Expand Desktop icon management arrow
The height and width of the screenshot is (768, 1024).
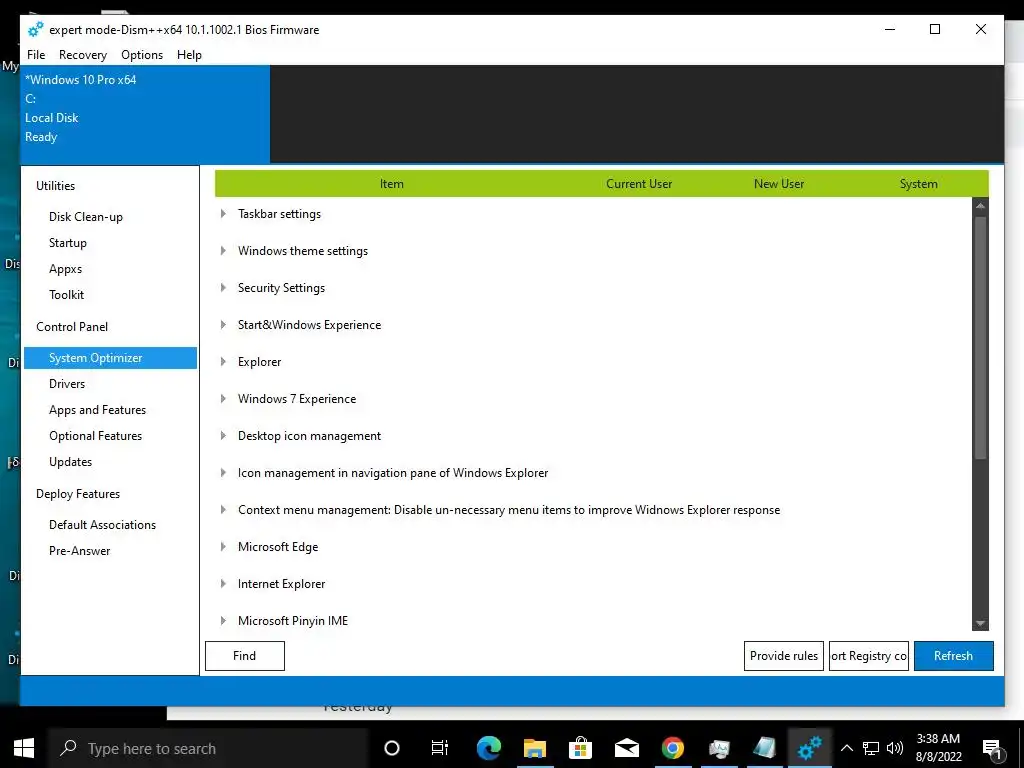tap(223, 436)
